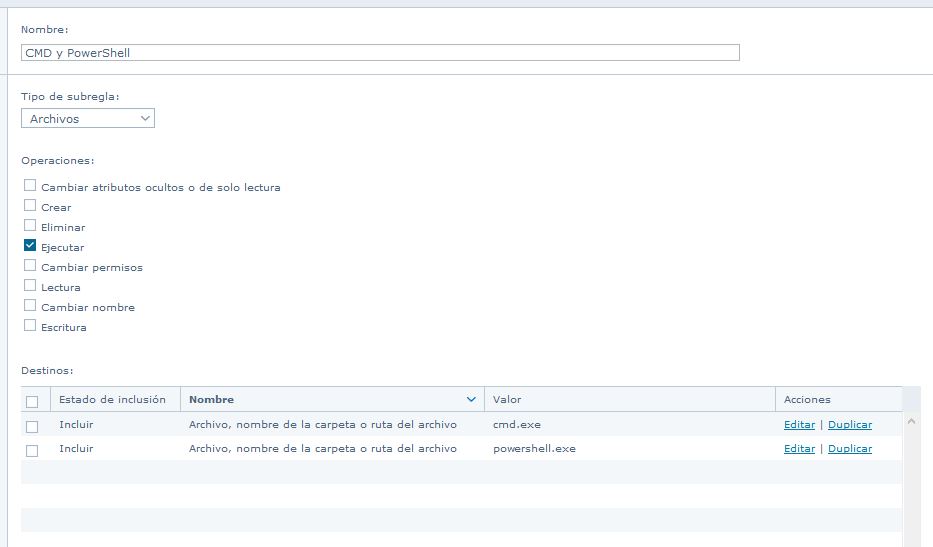Duplicate the powershell.exe destination
The image size is (933, 547).
coord(850,448)
